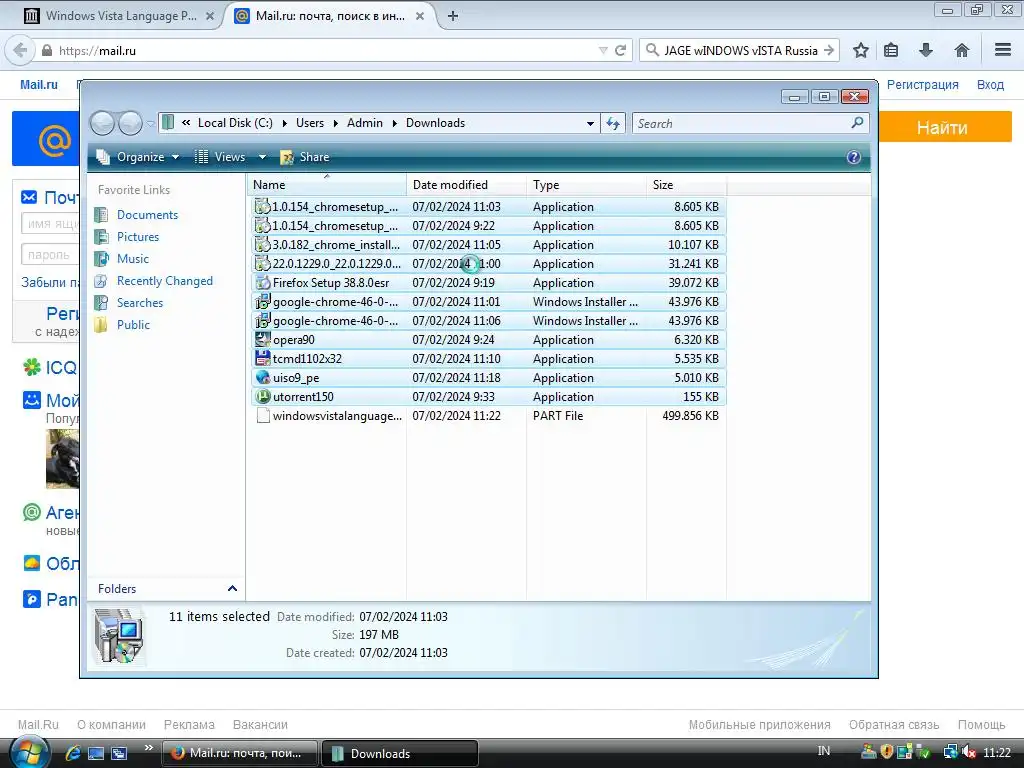Screen dimensions: 1024x768
Task: Click the volume tray icon
Action: point(970,752)
